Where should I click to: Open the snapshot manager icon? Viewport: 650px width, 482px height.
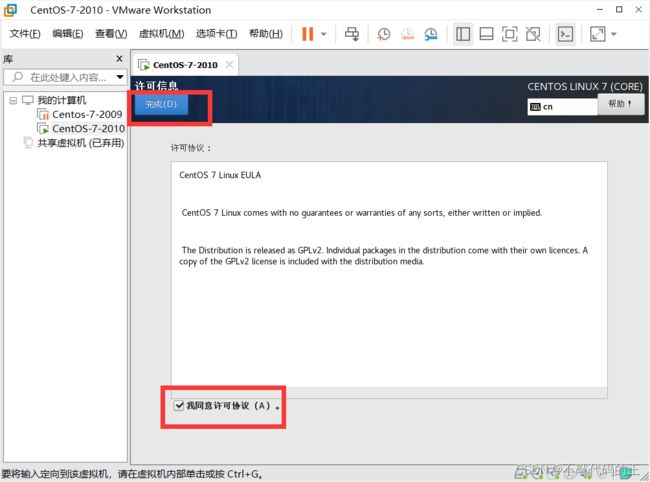tap(431, 34)
